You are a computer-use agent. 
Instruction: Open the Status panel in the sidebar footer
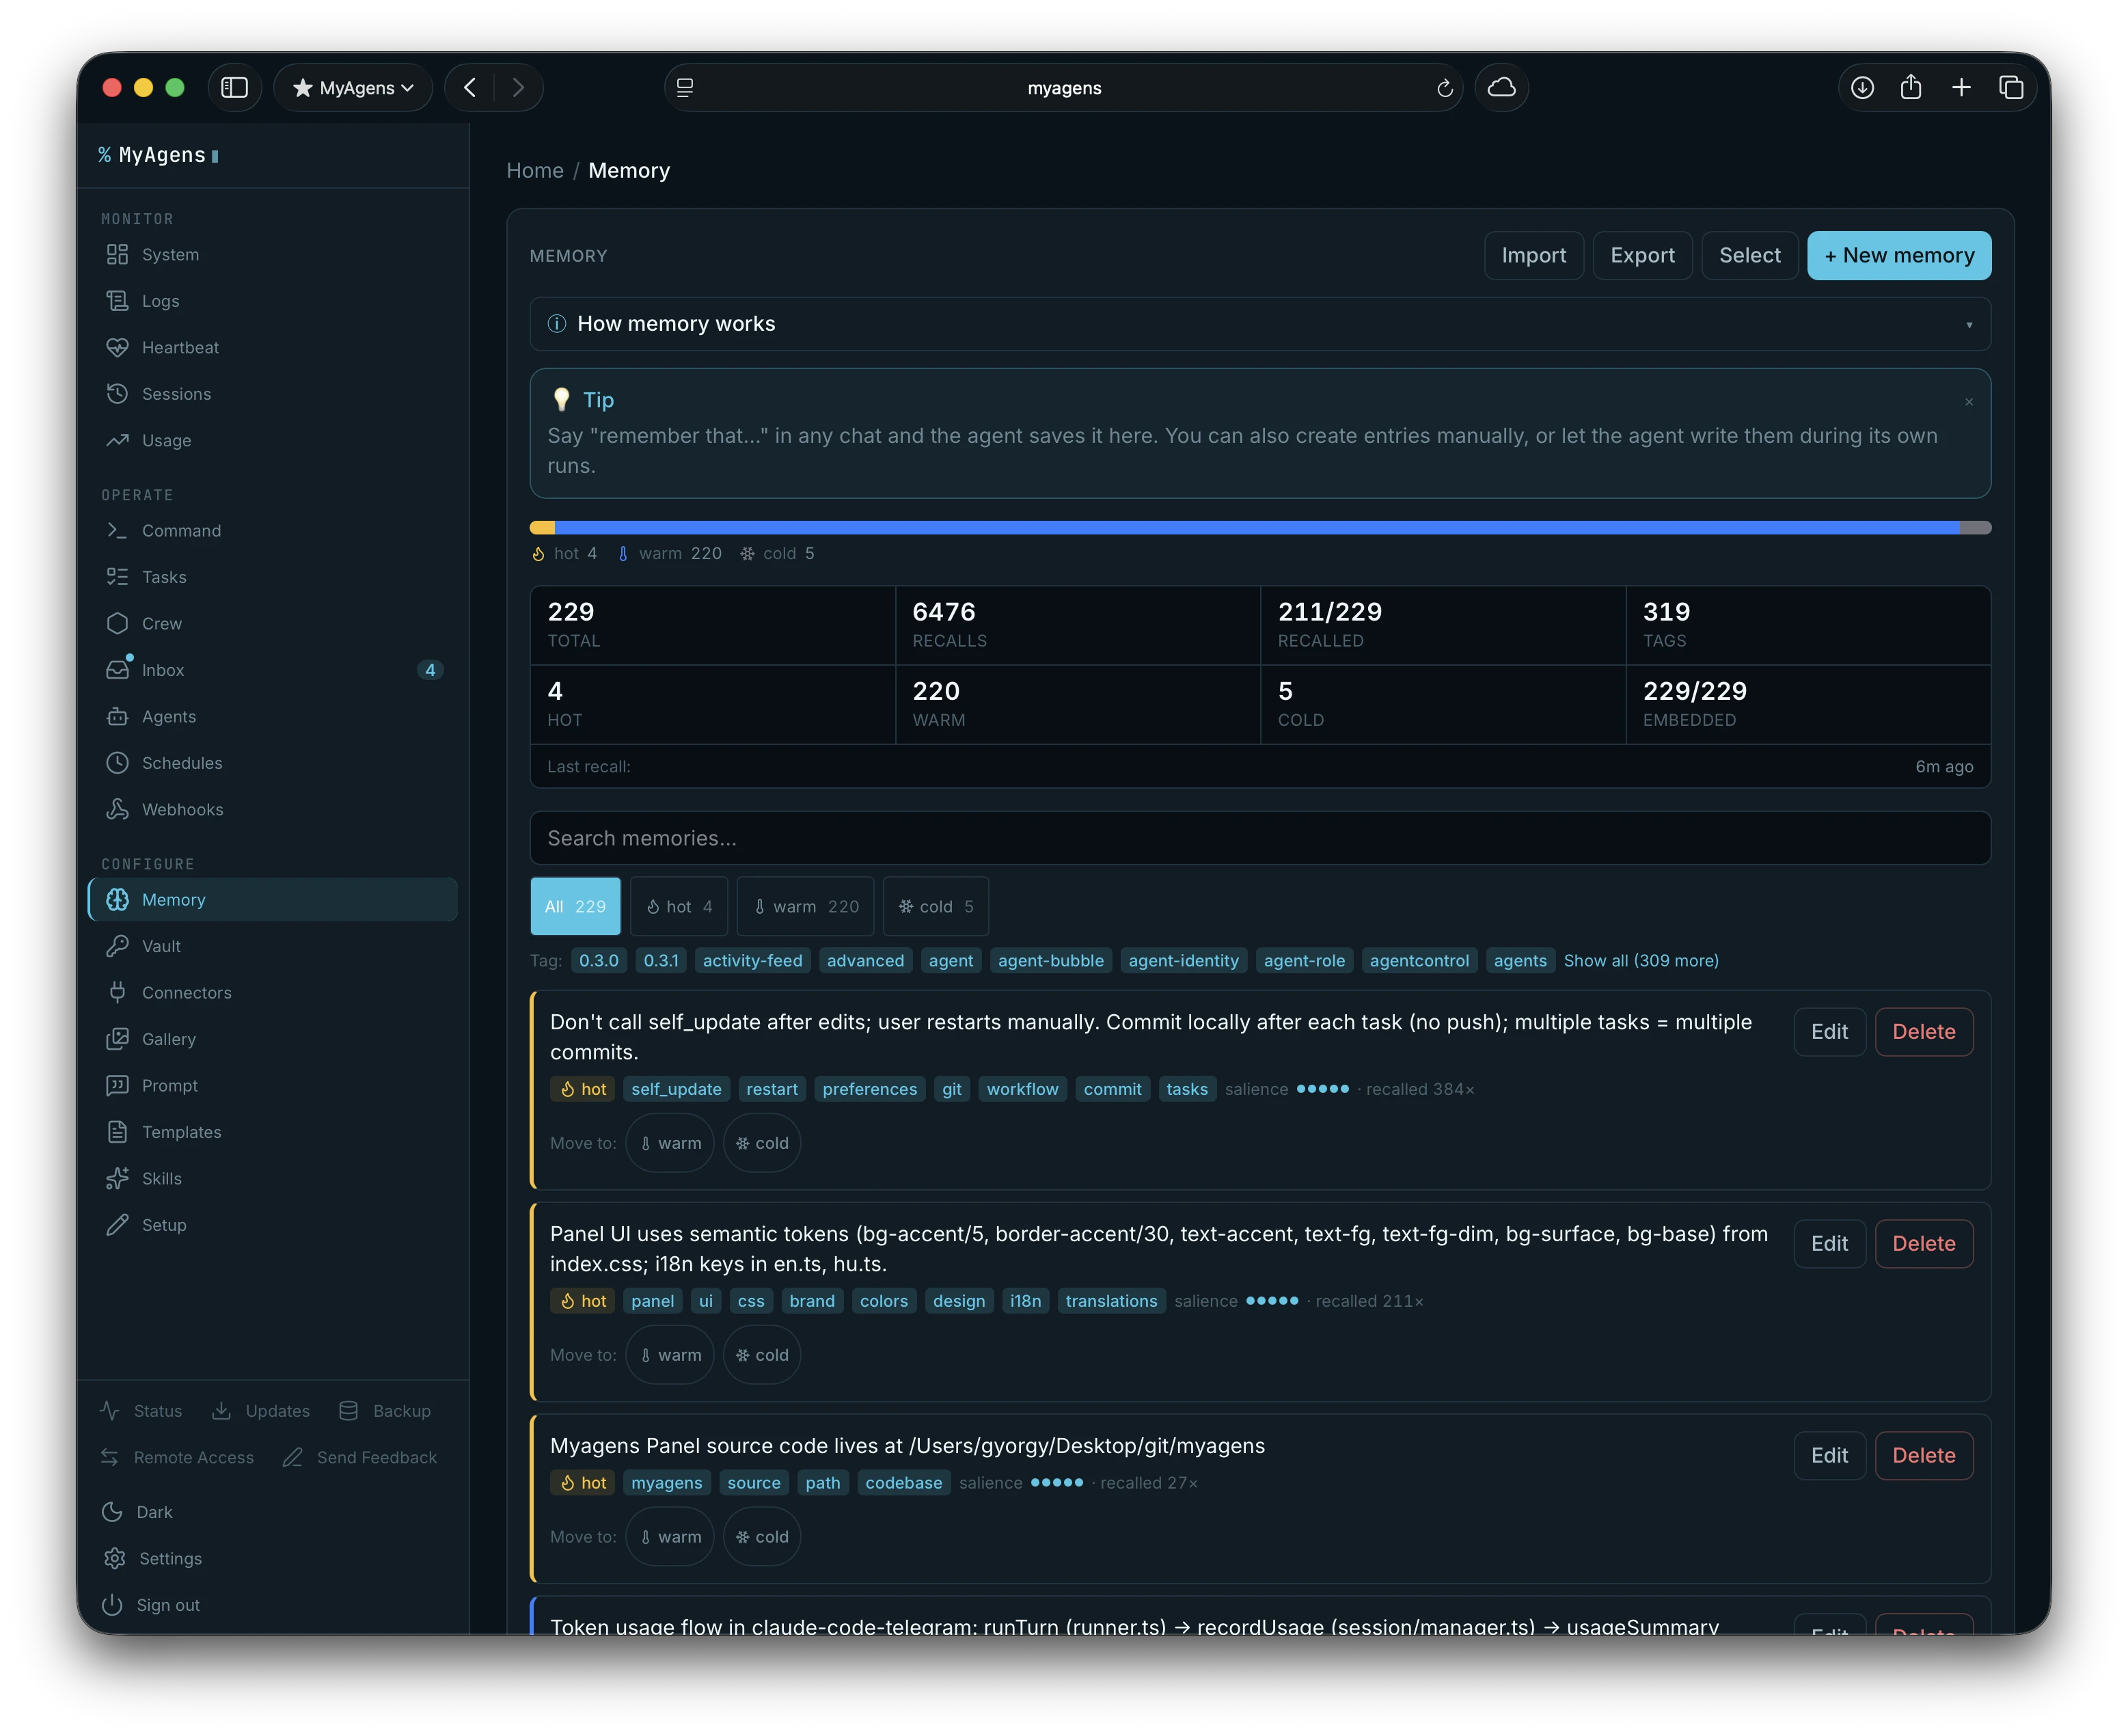click(141, 1411)
